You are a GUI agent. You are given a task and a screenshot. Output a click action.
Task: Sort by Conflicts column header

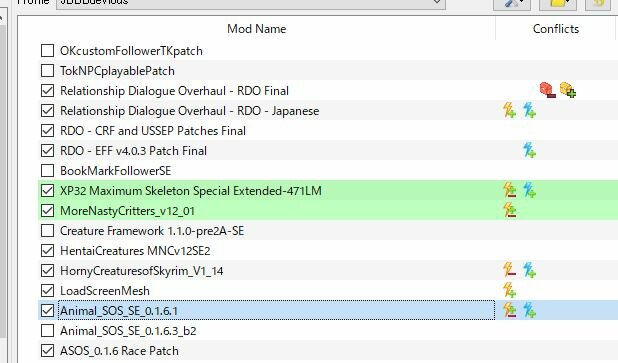pyautogui.click(x=556, y=28)
